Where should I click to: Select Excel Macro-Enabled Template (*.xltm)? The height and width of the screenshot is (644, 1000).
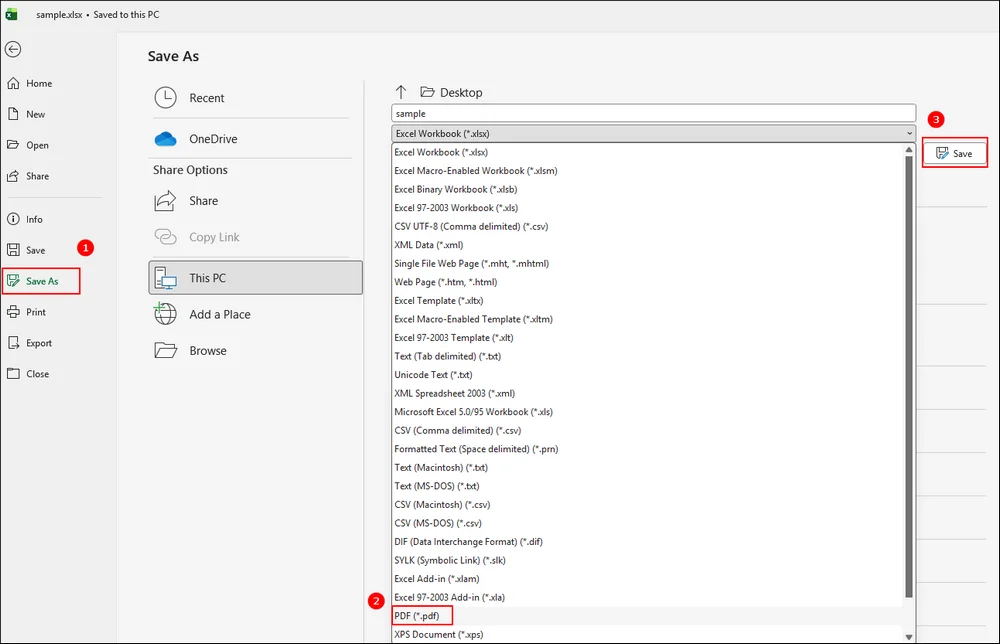[x=649, y=319]
